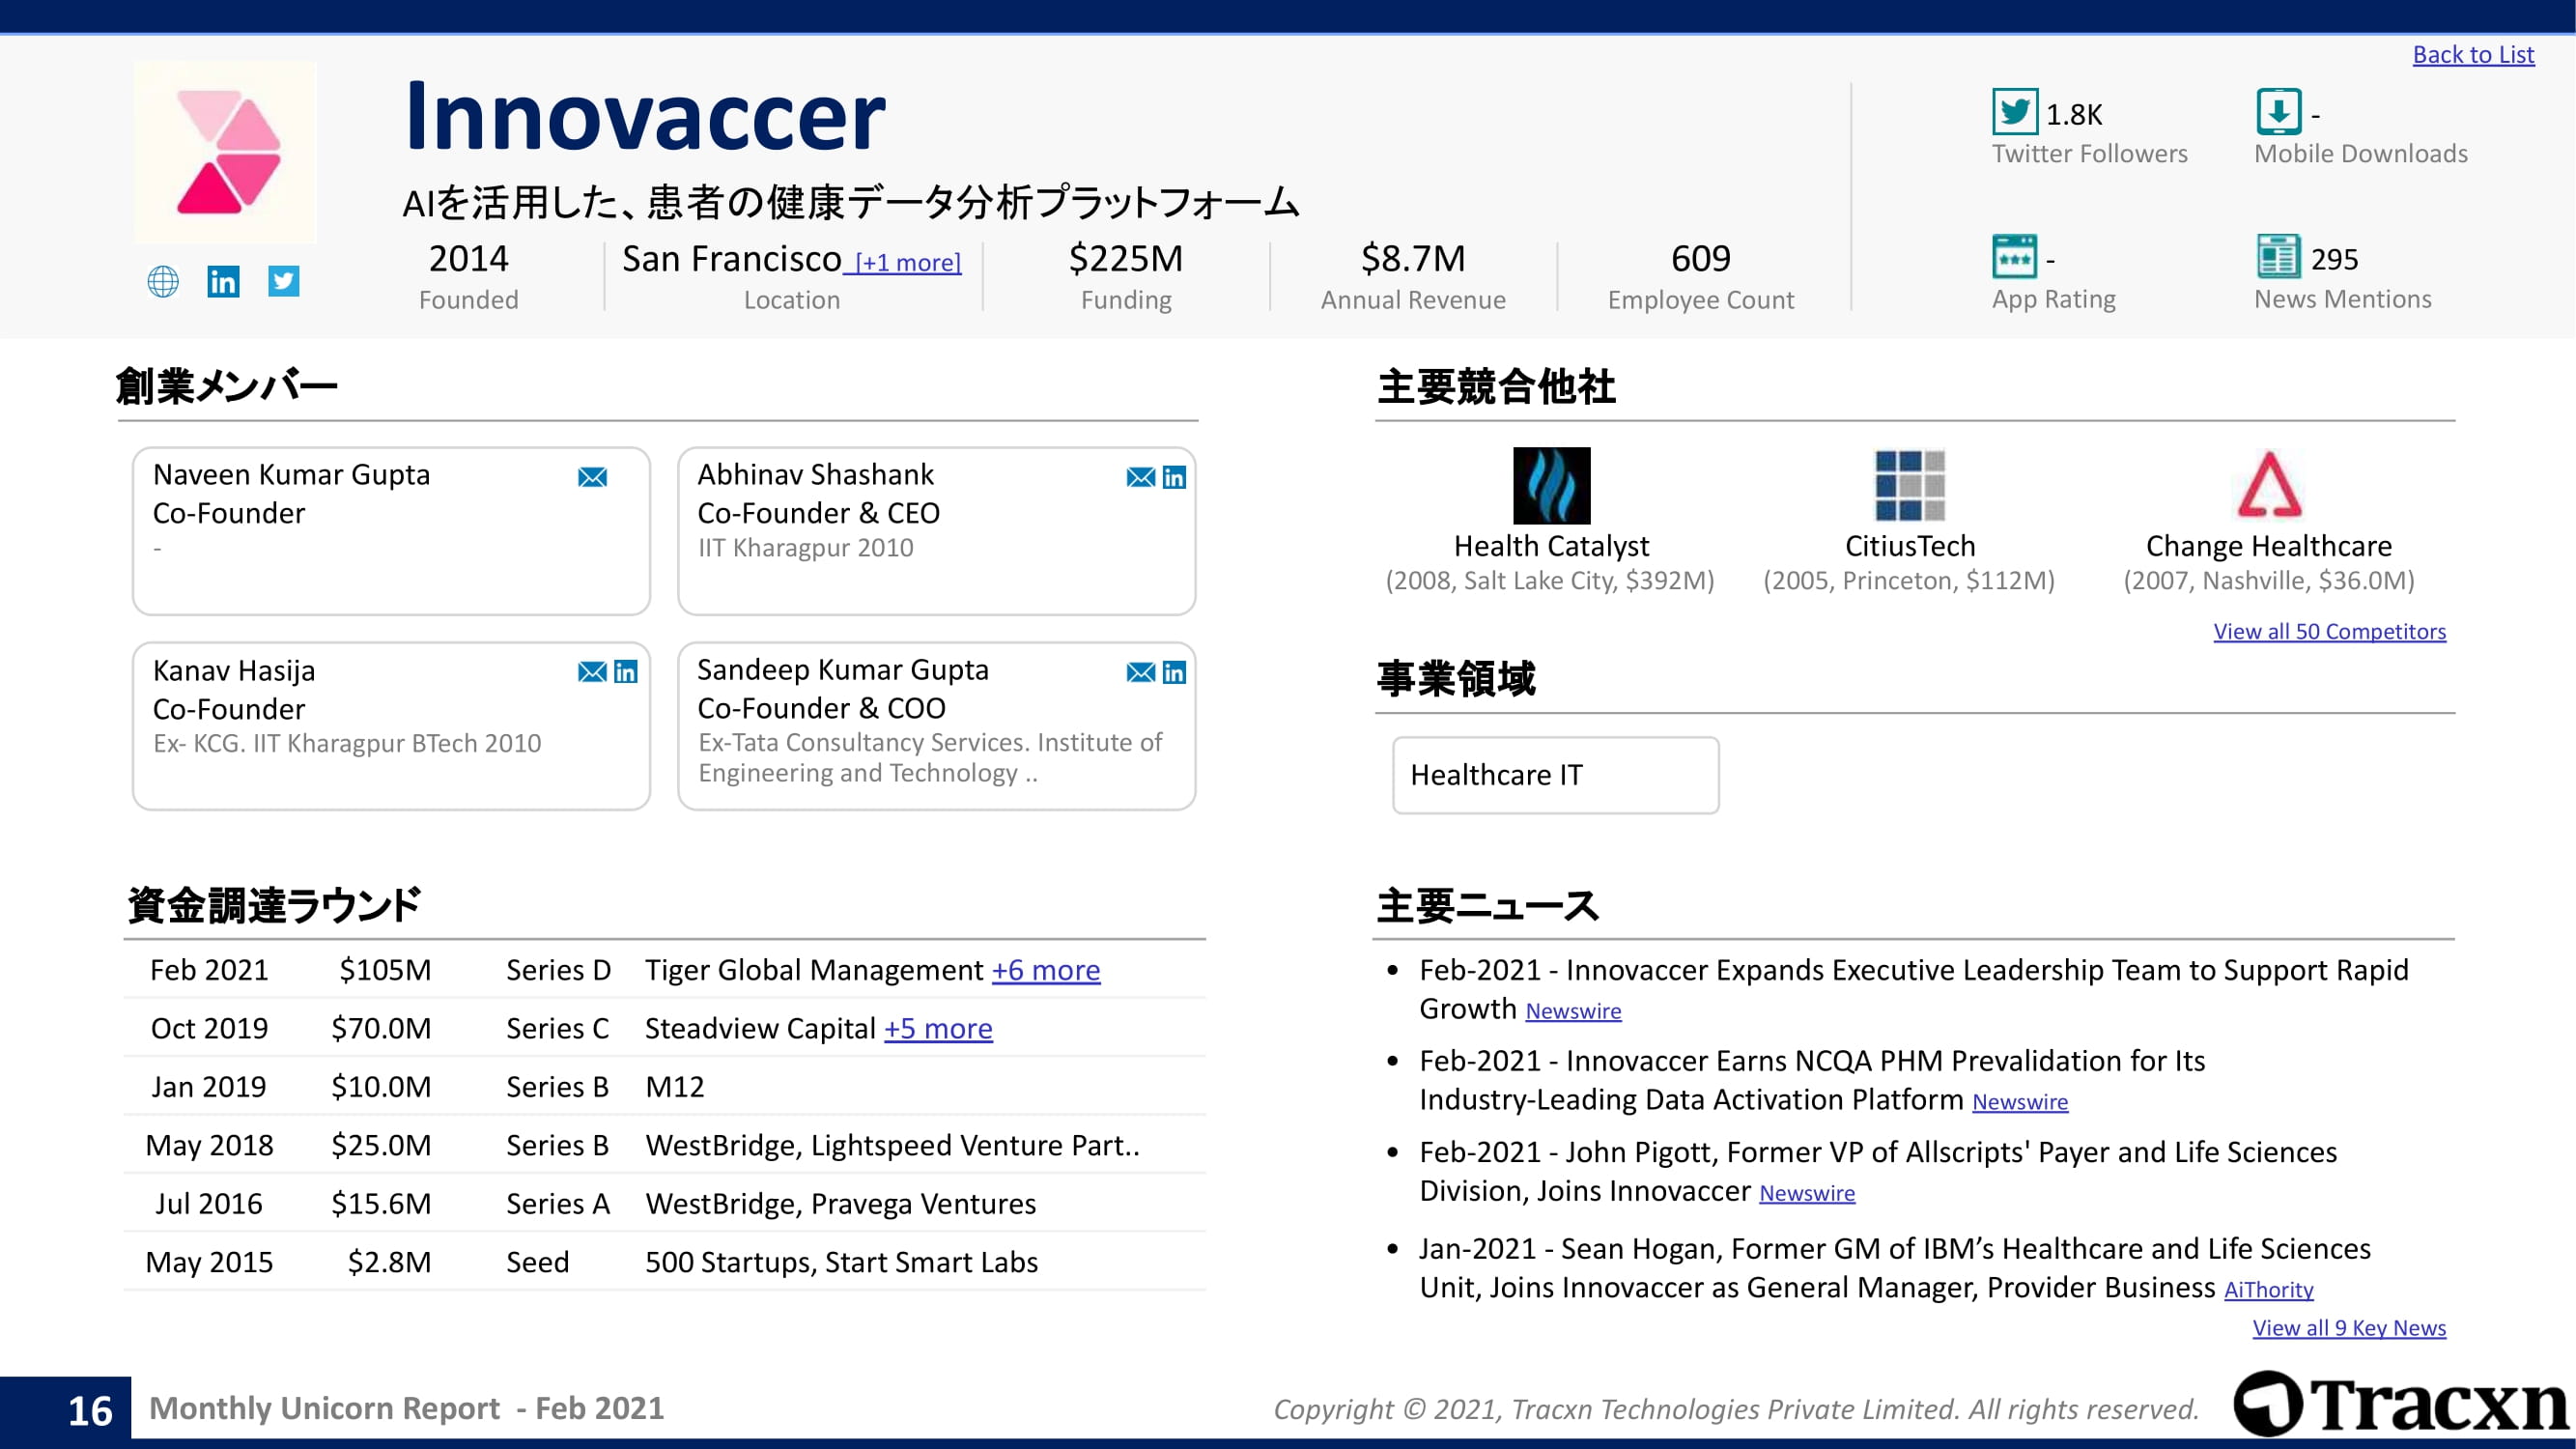Click the Health Catalyst competitor logo
The height and width of the screenshot is (1449, 2576).
(x=1551, y=486)
